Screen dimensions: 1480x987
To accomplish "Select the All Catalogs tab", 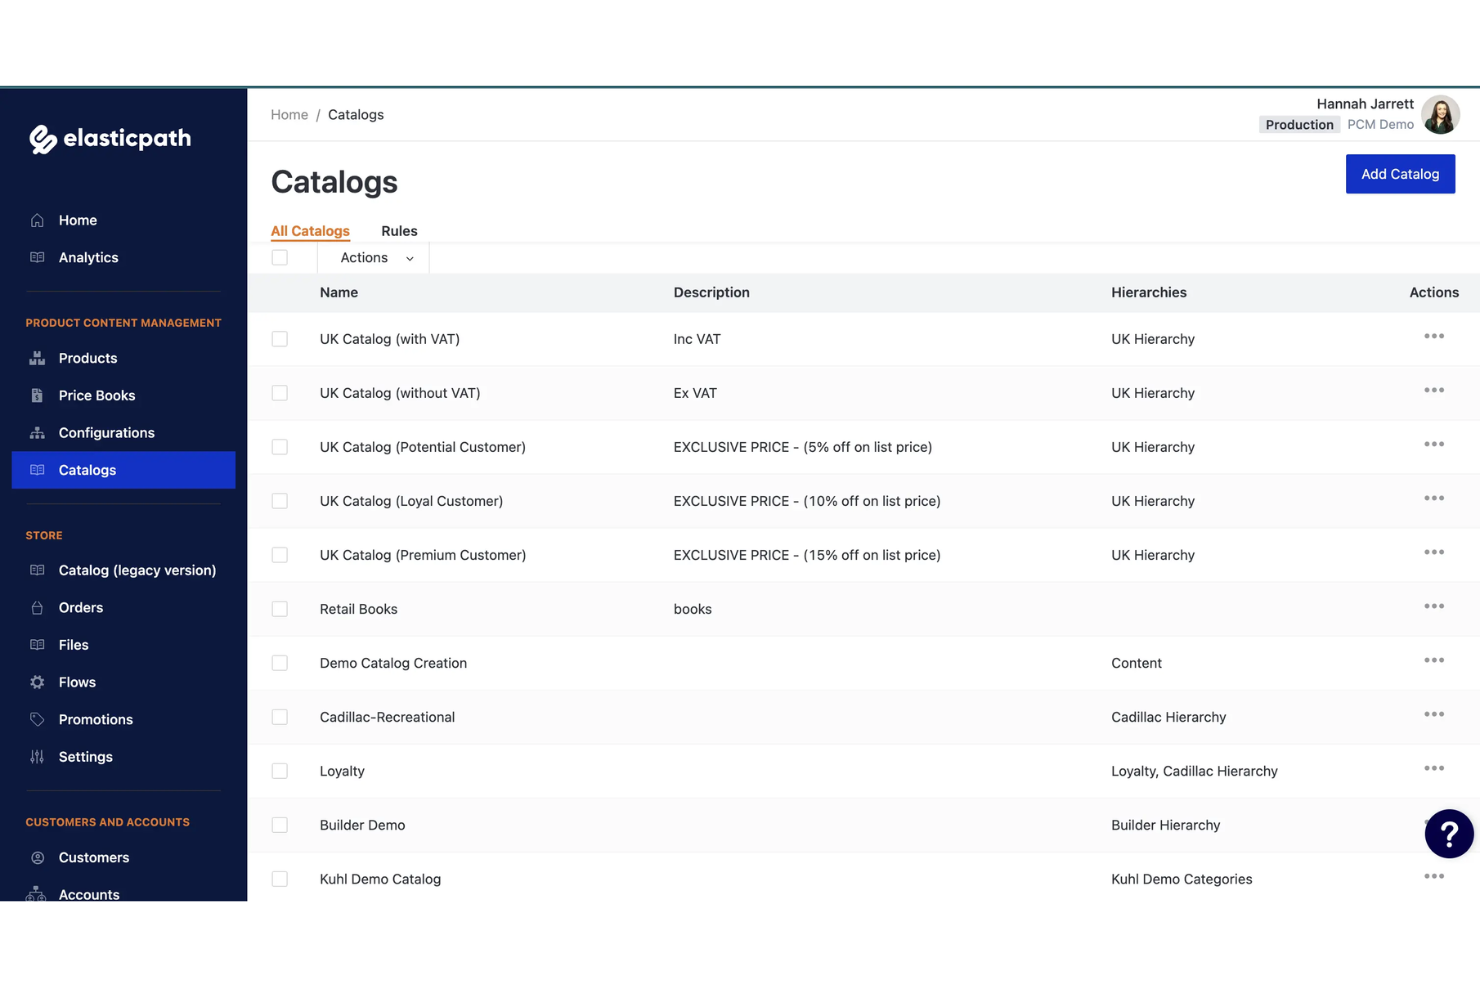I will pyautogui.click(x=310, y=231).
